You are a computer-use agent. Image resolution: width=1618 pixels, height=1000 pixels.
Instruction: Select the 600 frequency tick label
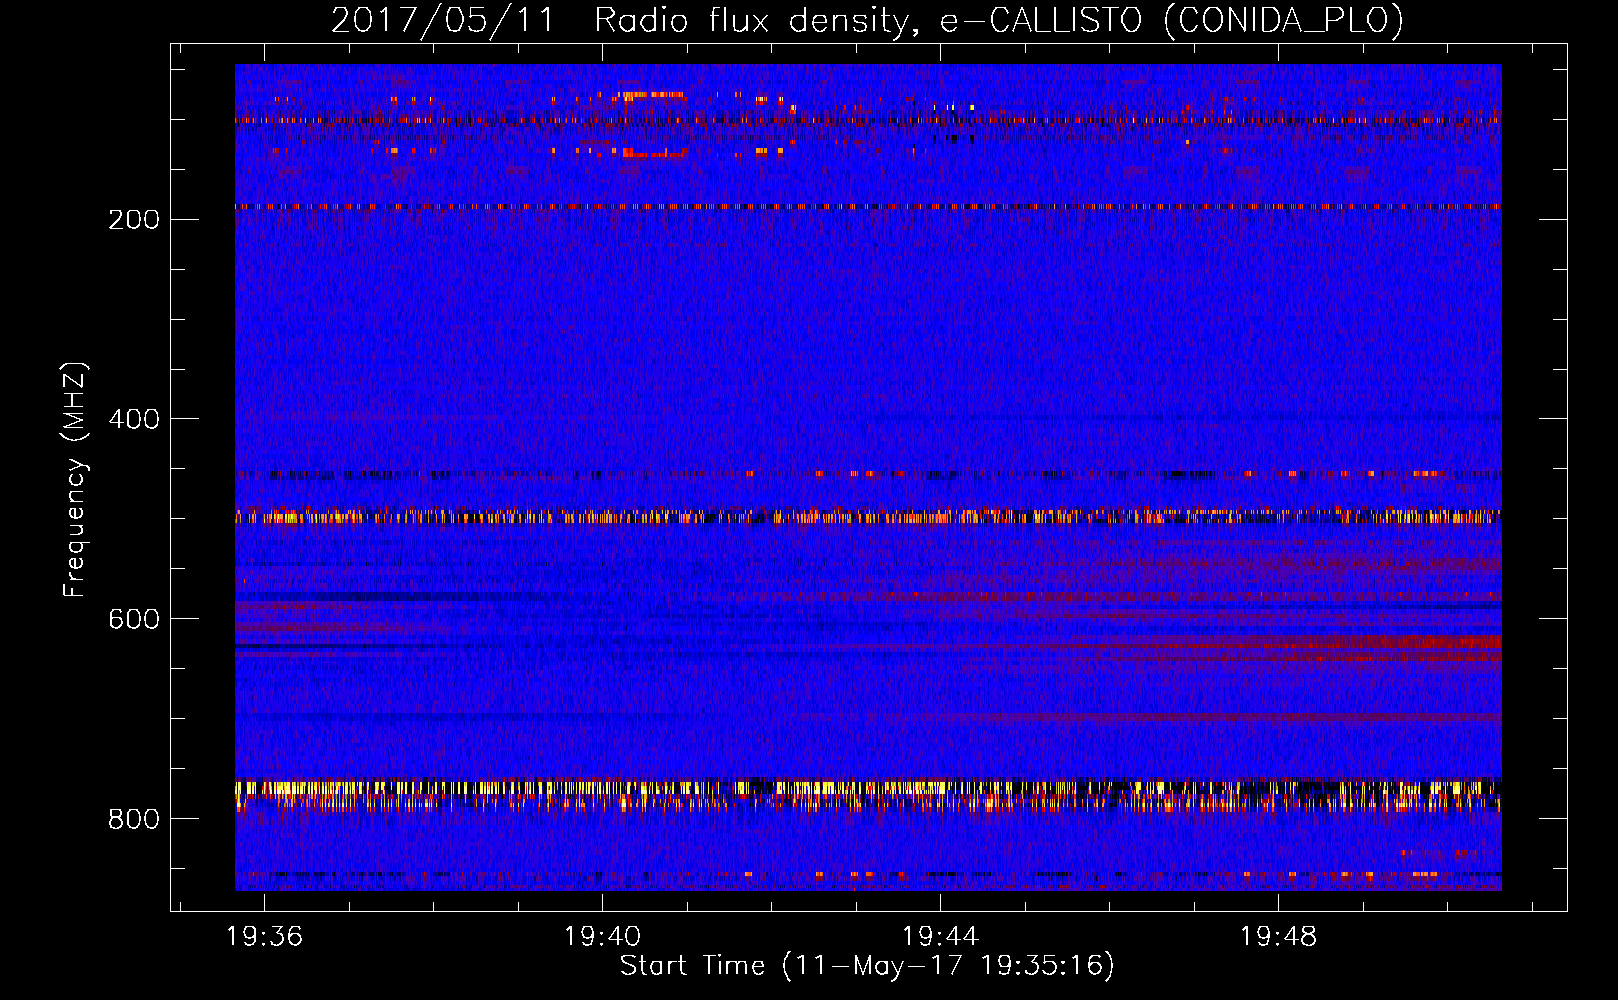pos(133,619)
